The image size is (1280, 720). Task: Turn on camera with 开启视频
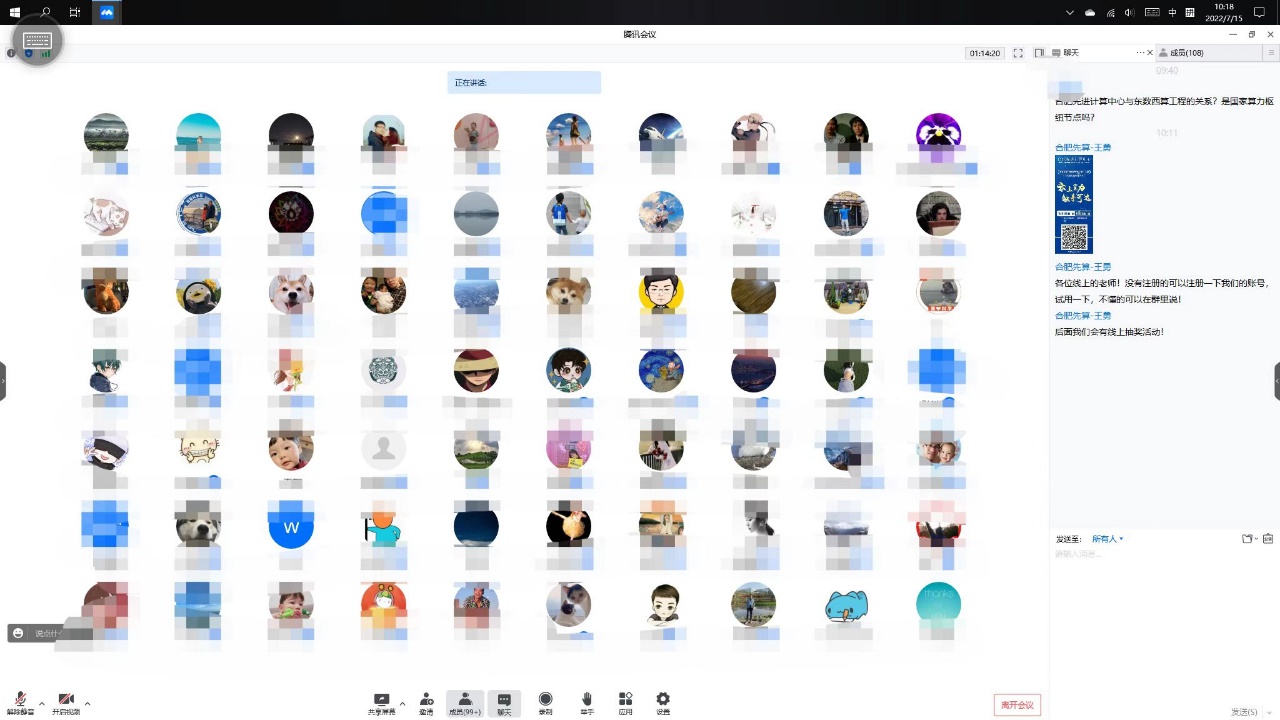(x=66, y=701)
